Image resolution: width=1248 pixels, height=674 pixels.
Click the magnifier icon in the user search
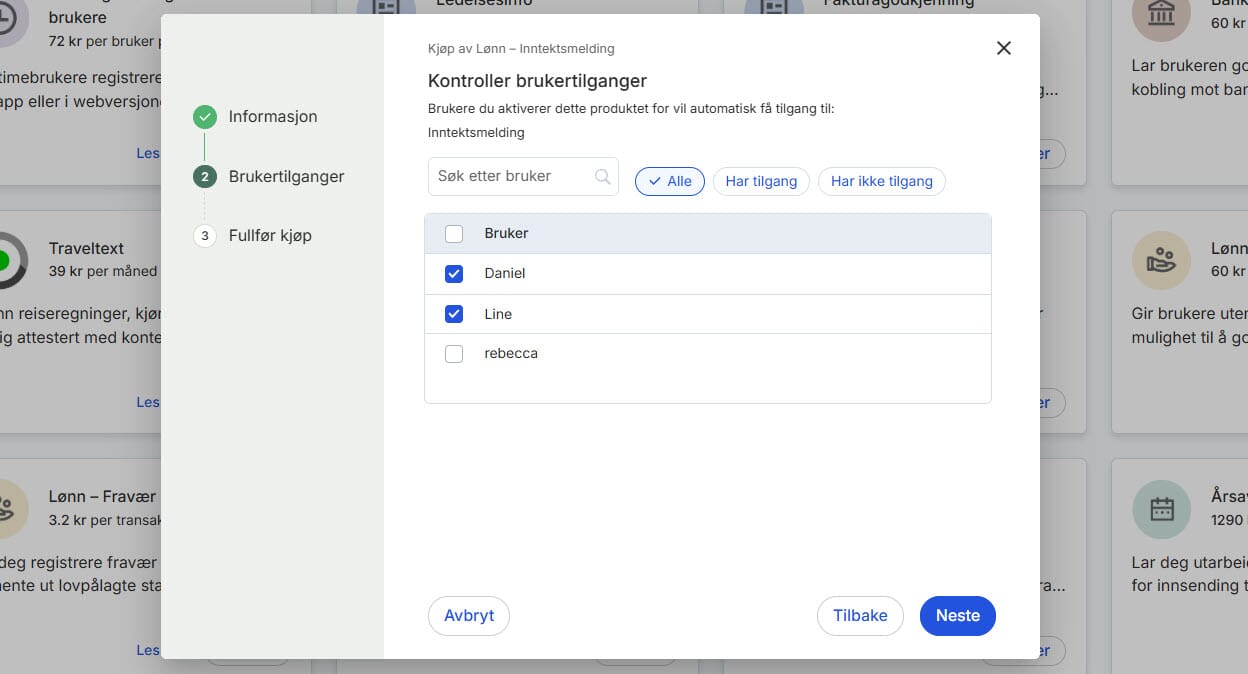[603, 176]
